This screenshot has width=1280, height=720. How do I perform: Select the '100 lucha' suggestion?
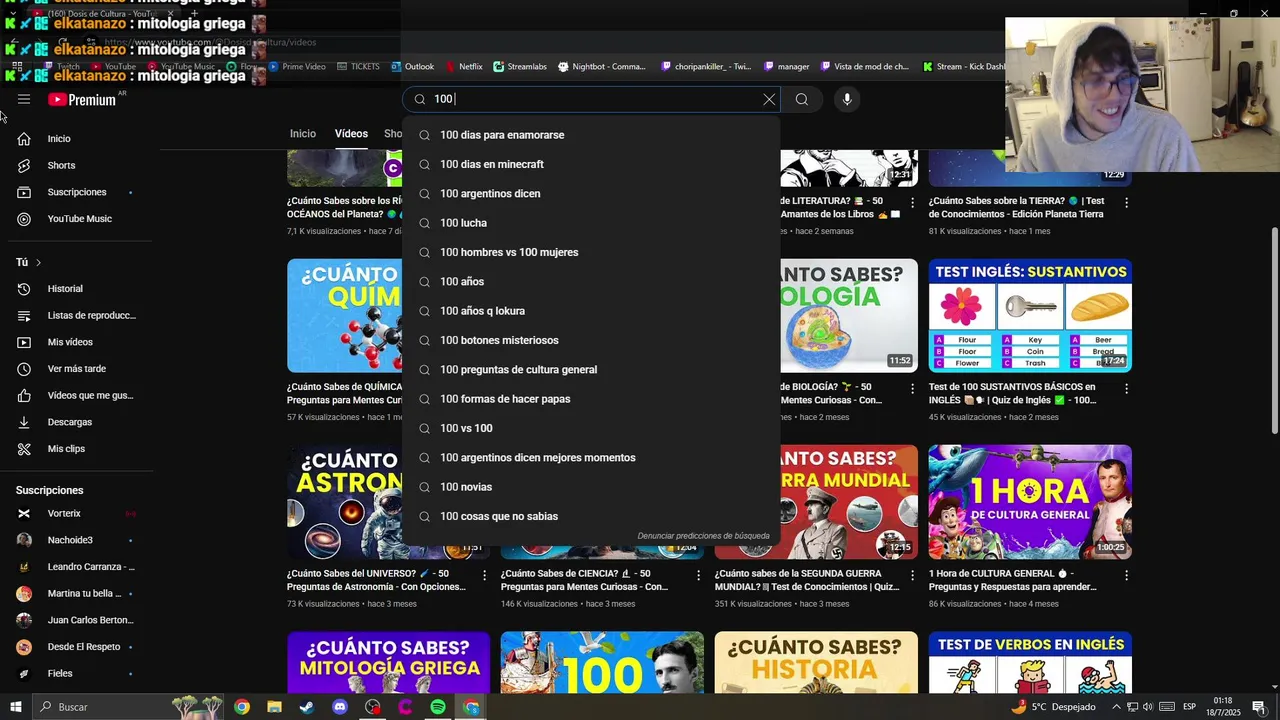591,223
